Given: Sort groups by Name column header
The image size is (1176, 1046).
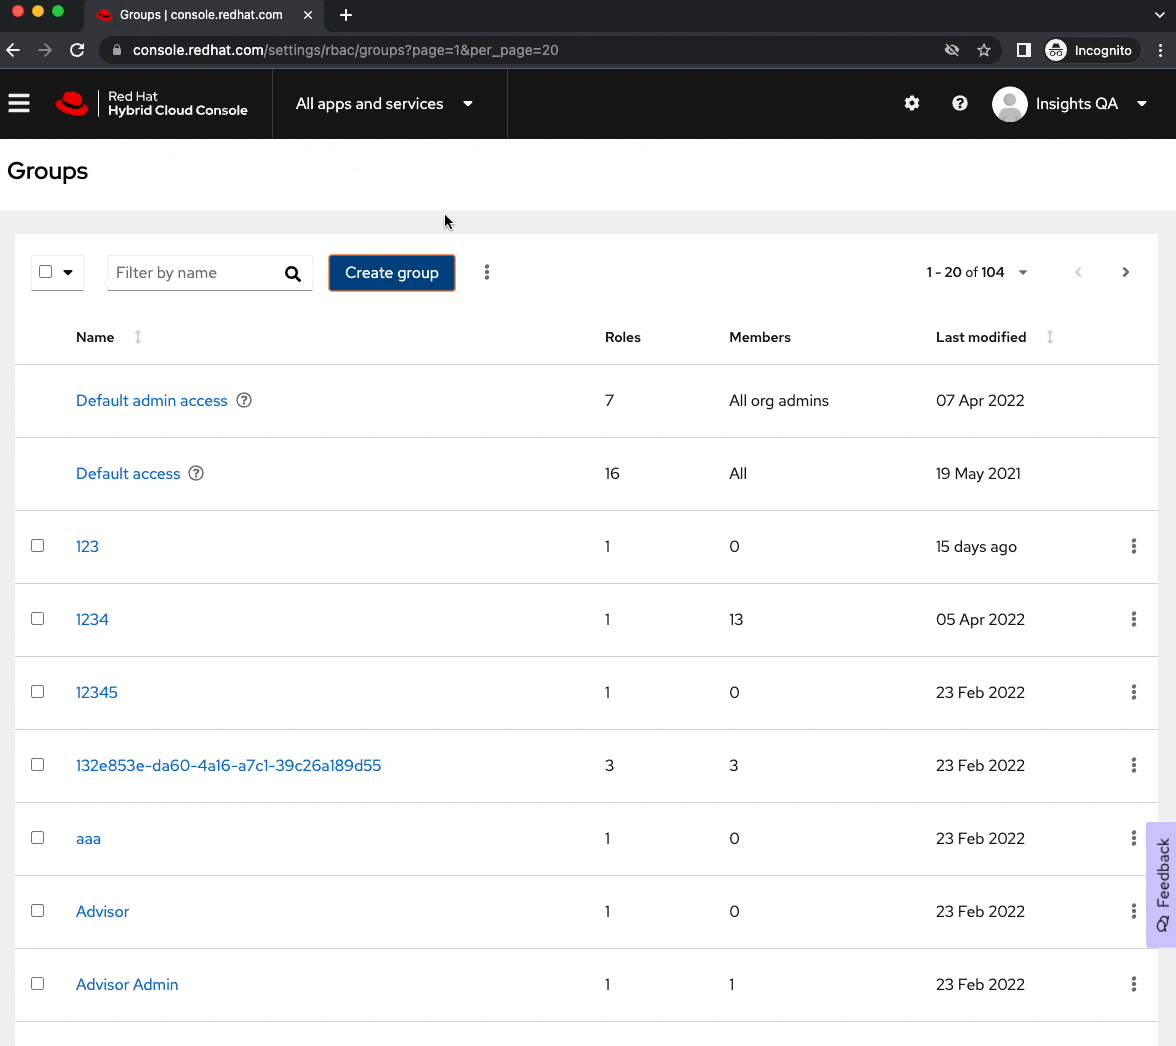Looking at the screenshot, I should (96, 337).
